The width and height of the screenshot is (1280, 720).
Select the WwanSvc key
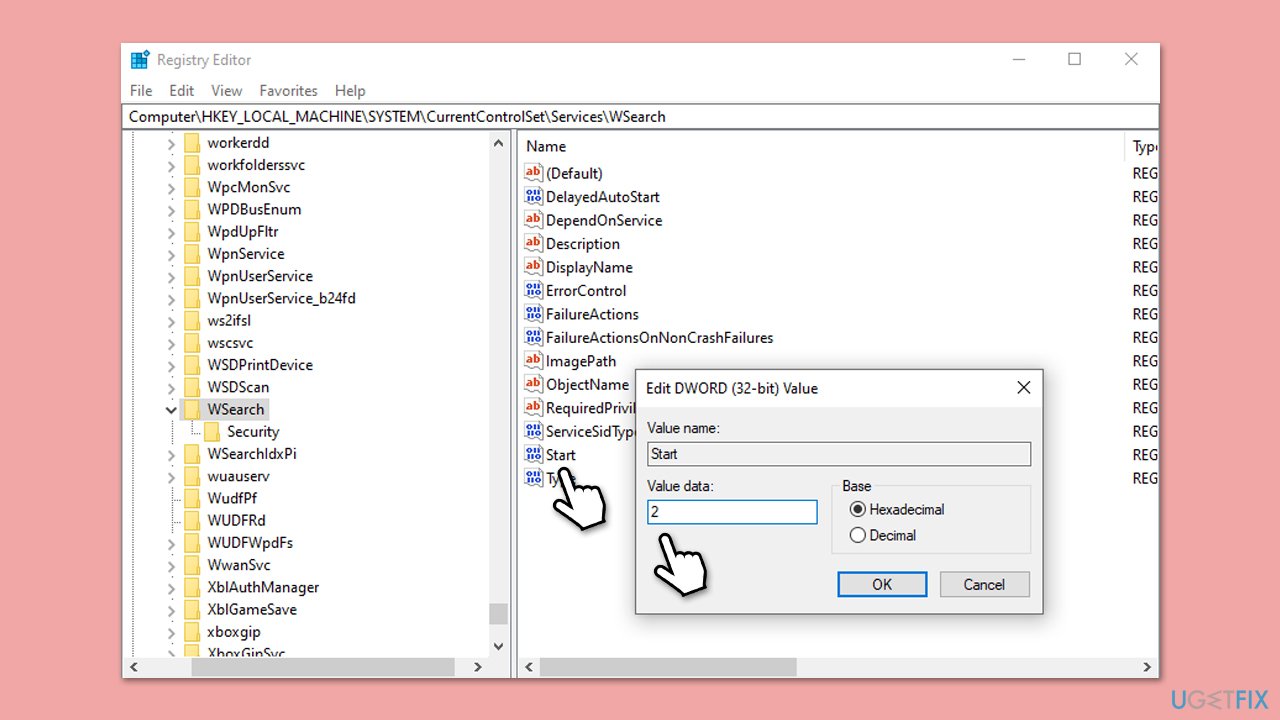pos(239,565)
